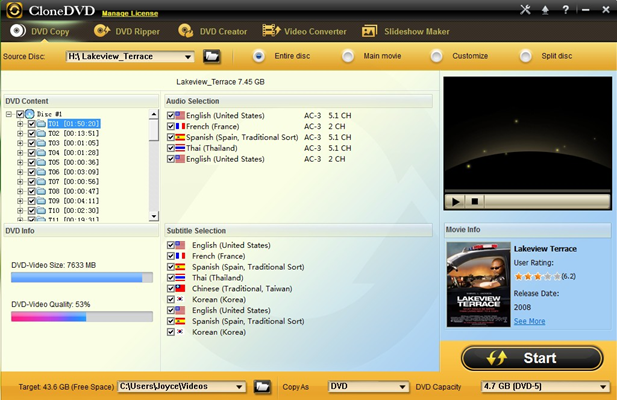Click the CloneDVD logo icon

pyautogui.click(x=14, y=10)
